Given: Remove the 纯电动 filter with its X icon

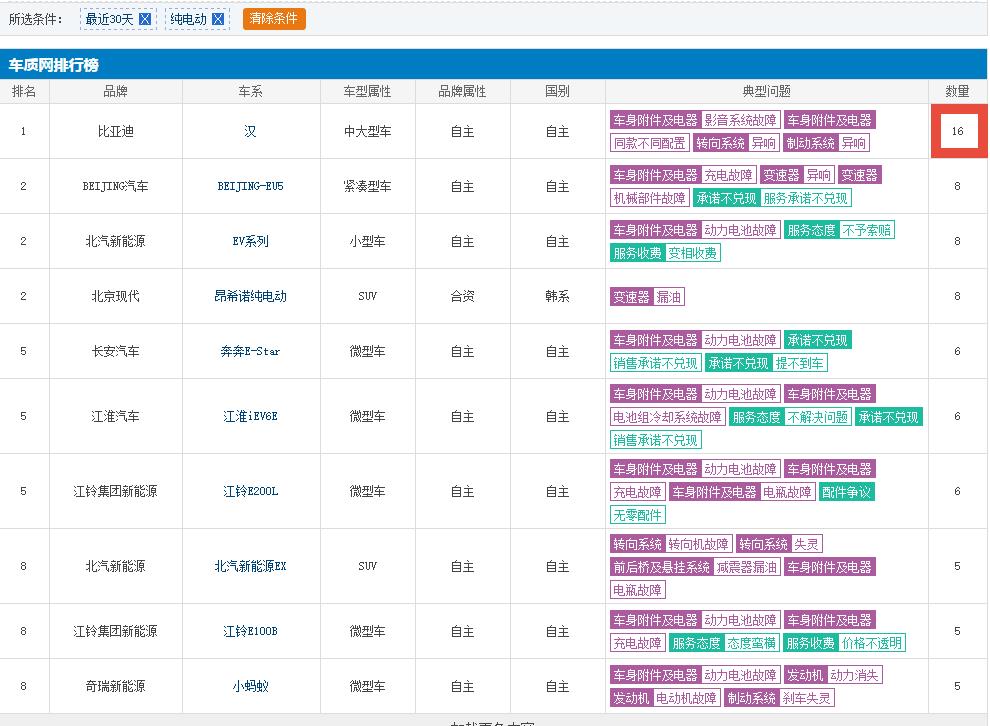Looking at the screenshot, I should [218, 19].
